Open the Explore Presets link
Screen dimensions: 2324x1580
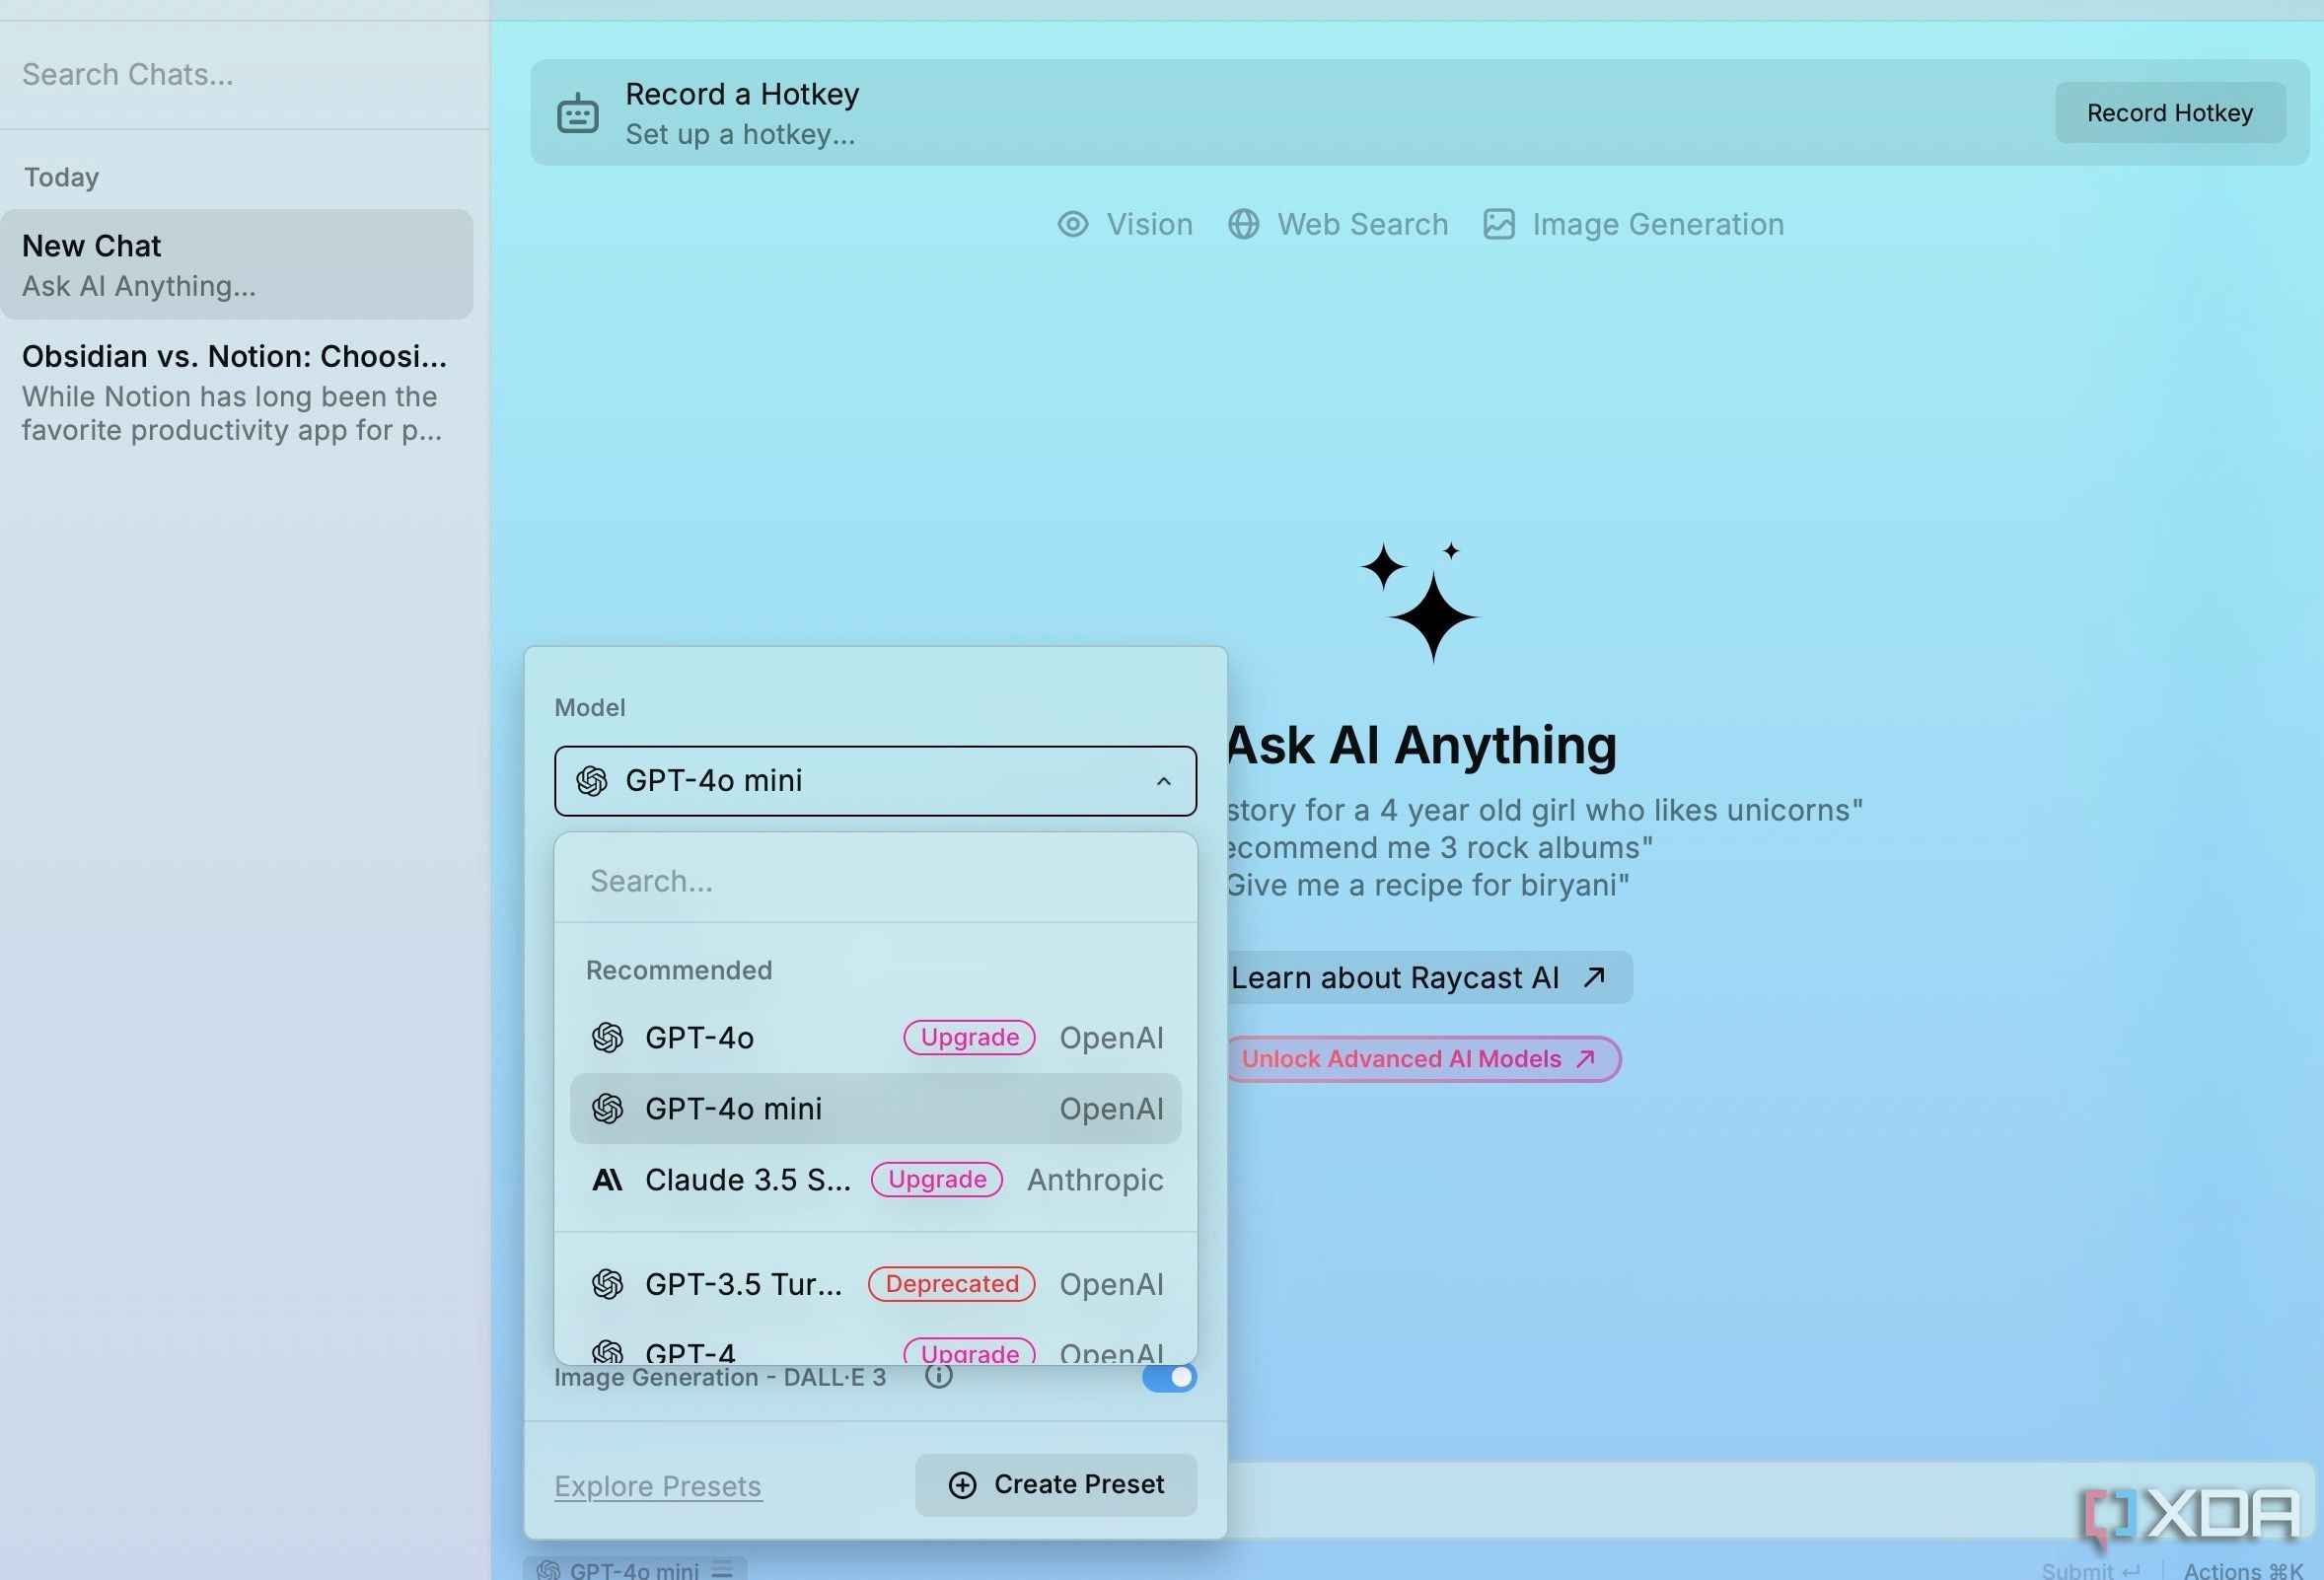coord(658,1487)
